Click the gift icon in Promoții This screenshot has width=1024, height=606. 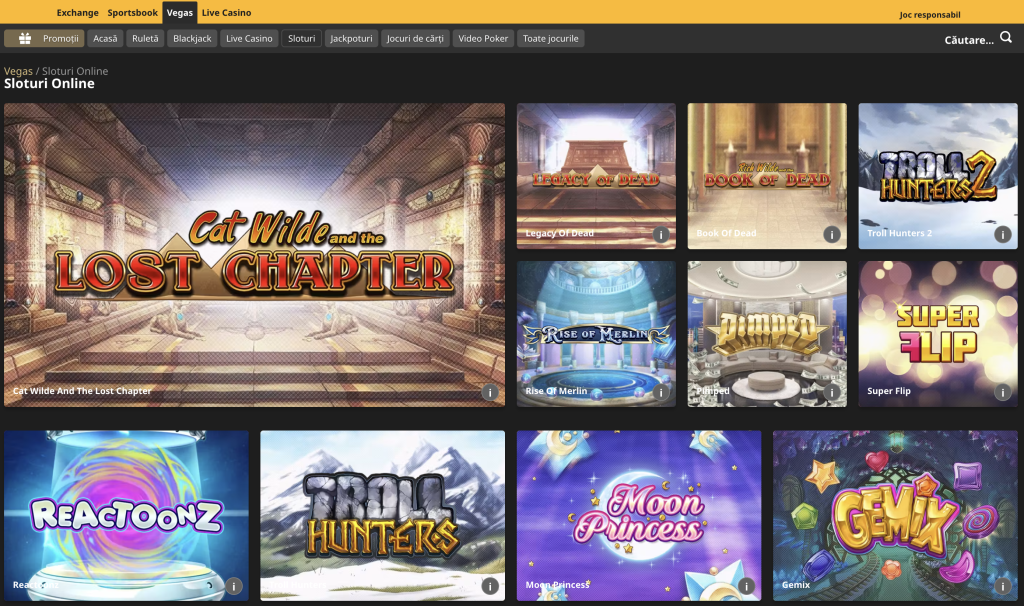click(25, 39)
